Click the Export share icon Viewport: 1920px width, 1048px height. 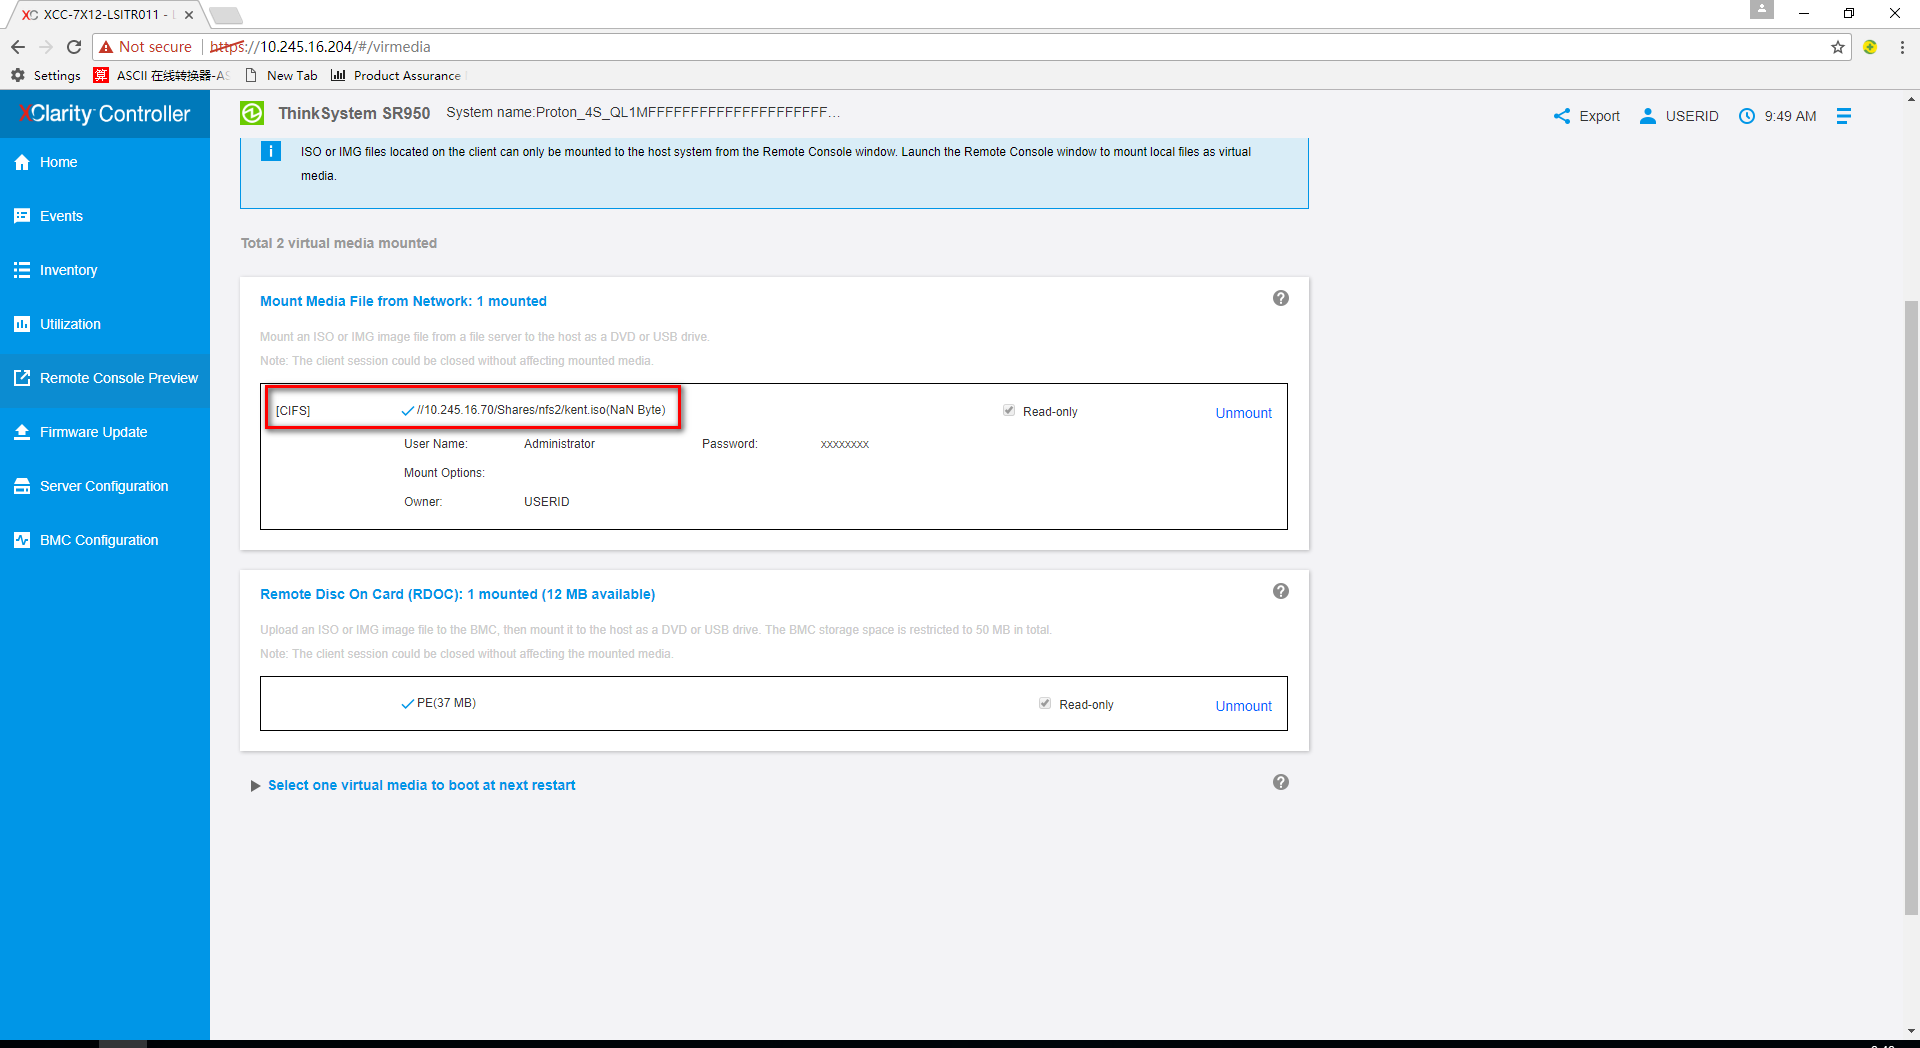pyautogui.click(x=1562, y=116)
